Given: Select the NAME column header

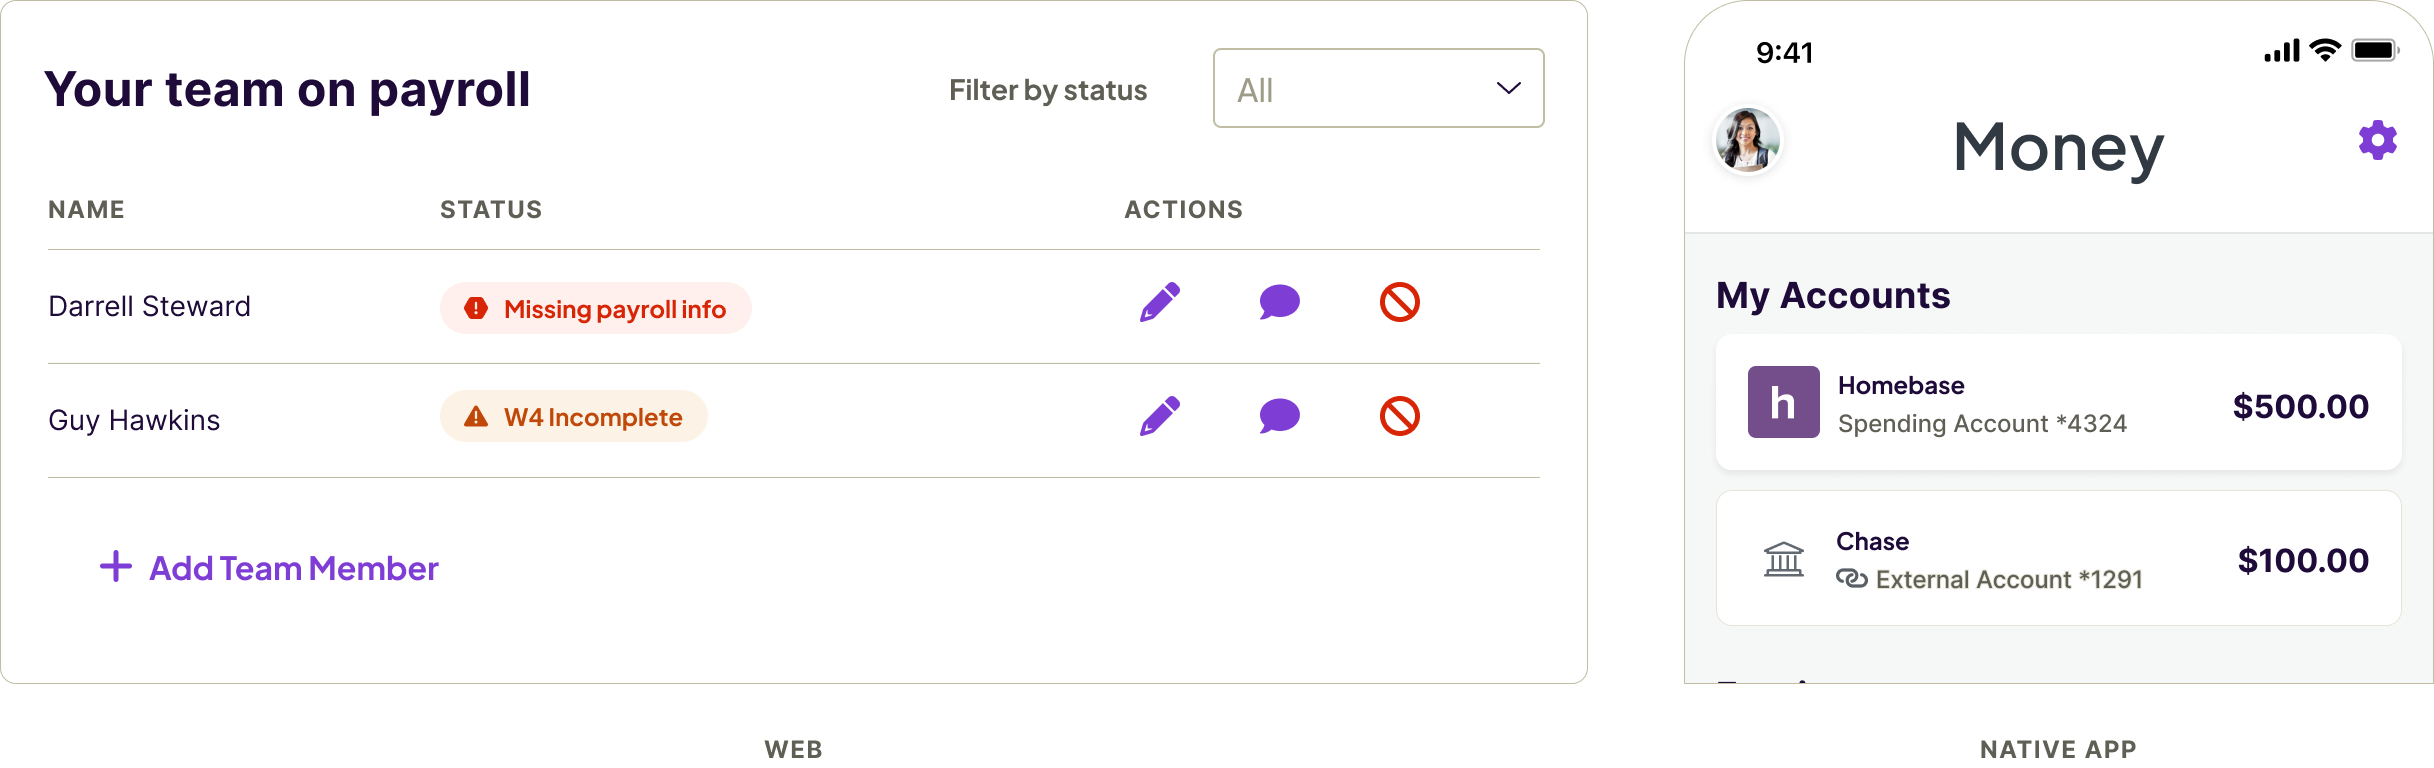Looking at the screenshot, I should coord(86,210).
